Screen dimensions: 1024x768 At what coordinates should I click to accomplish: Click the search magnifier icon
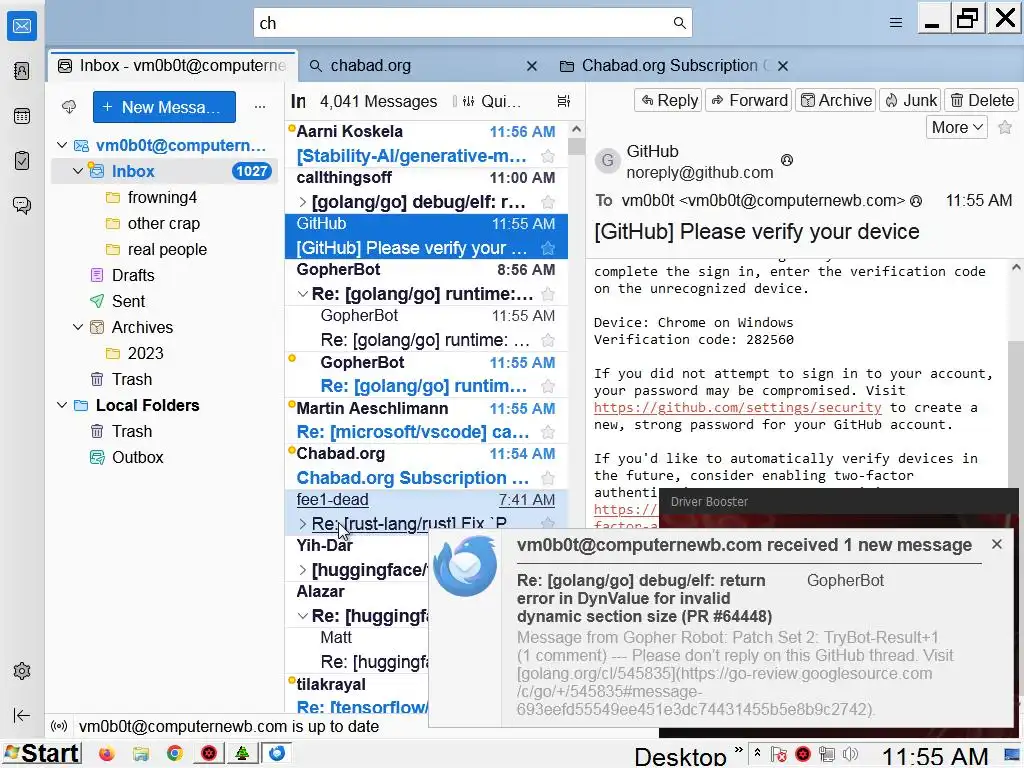click(x=679, y=23)
